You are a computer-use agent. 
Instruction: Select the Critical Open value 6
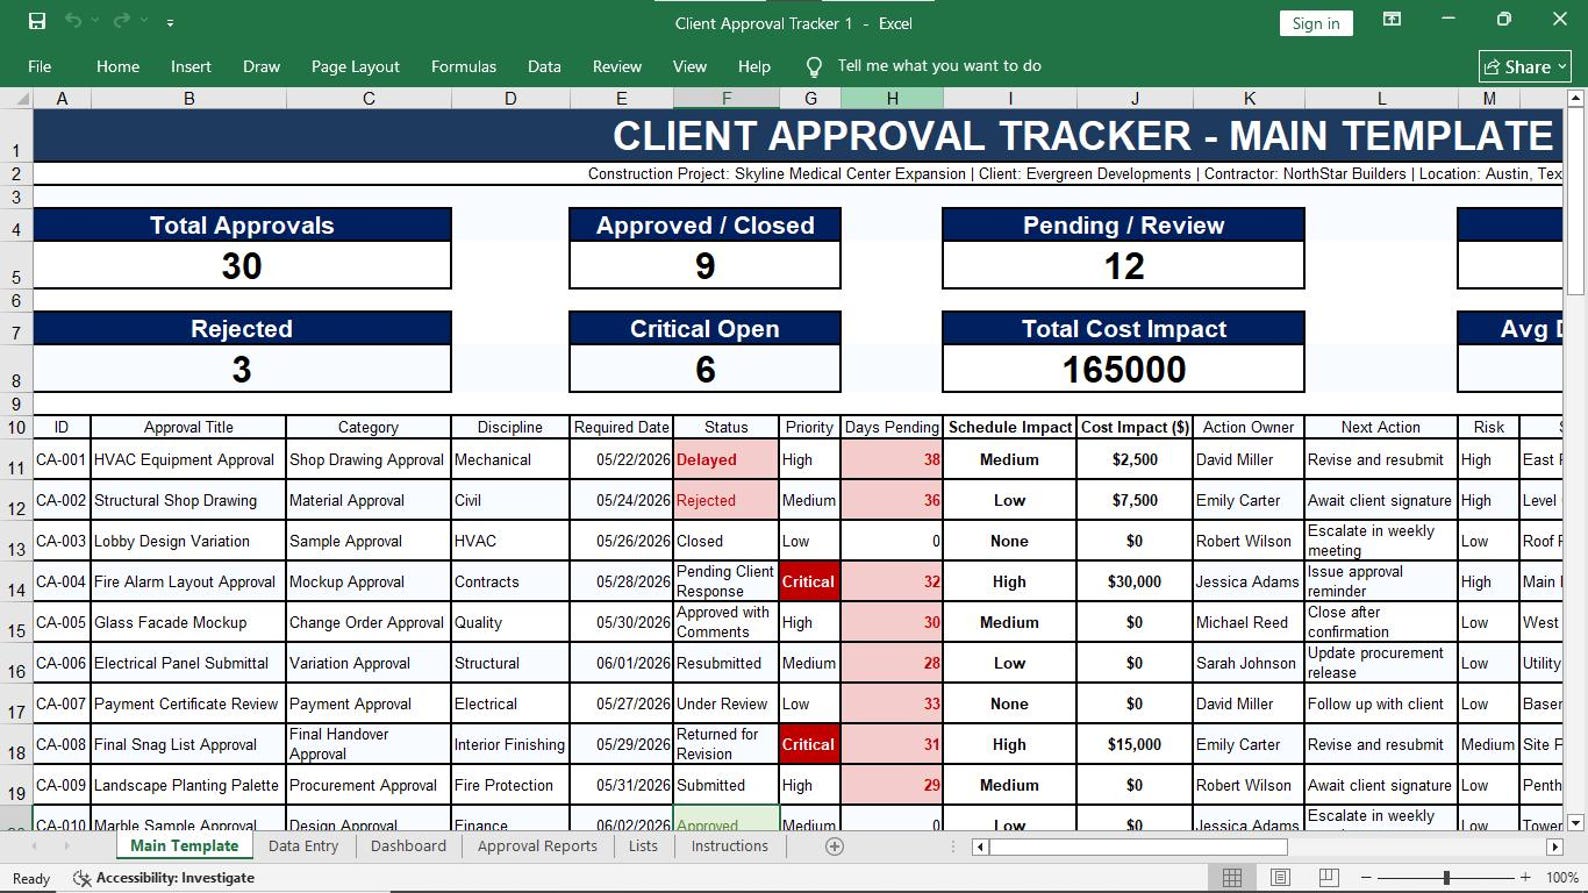pyautogui.click(x=705, y=370)
